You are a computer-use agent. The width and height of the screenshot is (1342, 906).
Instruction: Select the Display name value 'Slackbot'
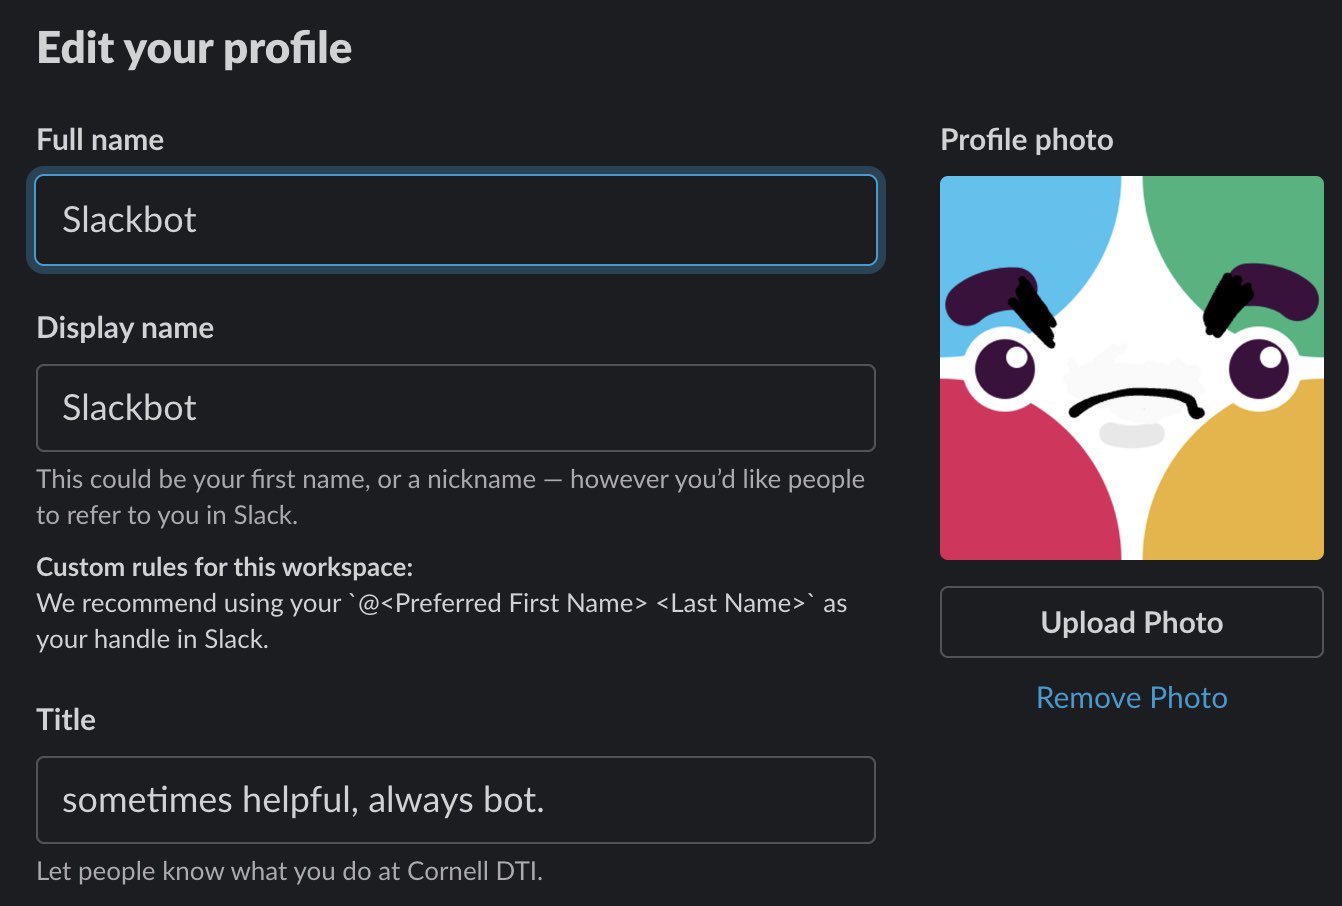click(130, 407)
